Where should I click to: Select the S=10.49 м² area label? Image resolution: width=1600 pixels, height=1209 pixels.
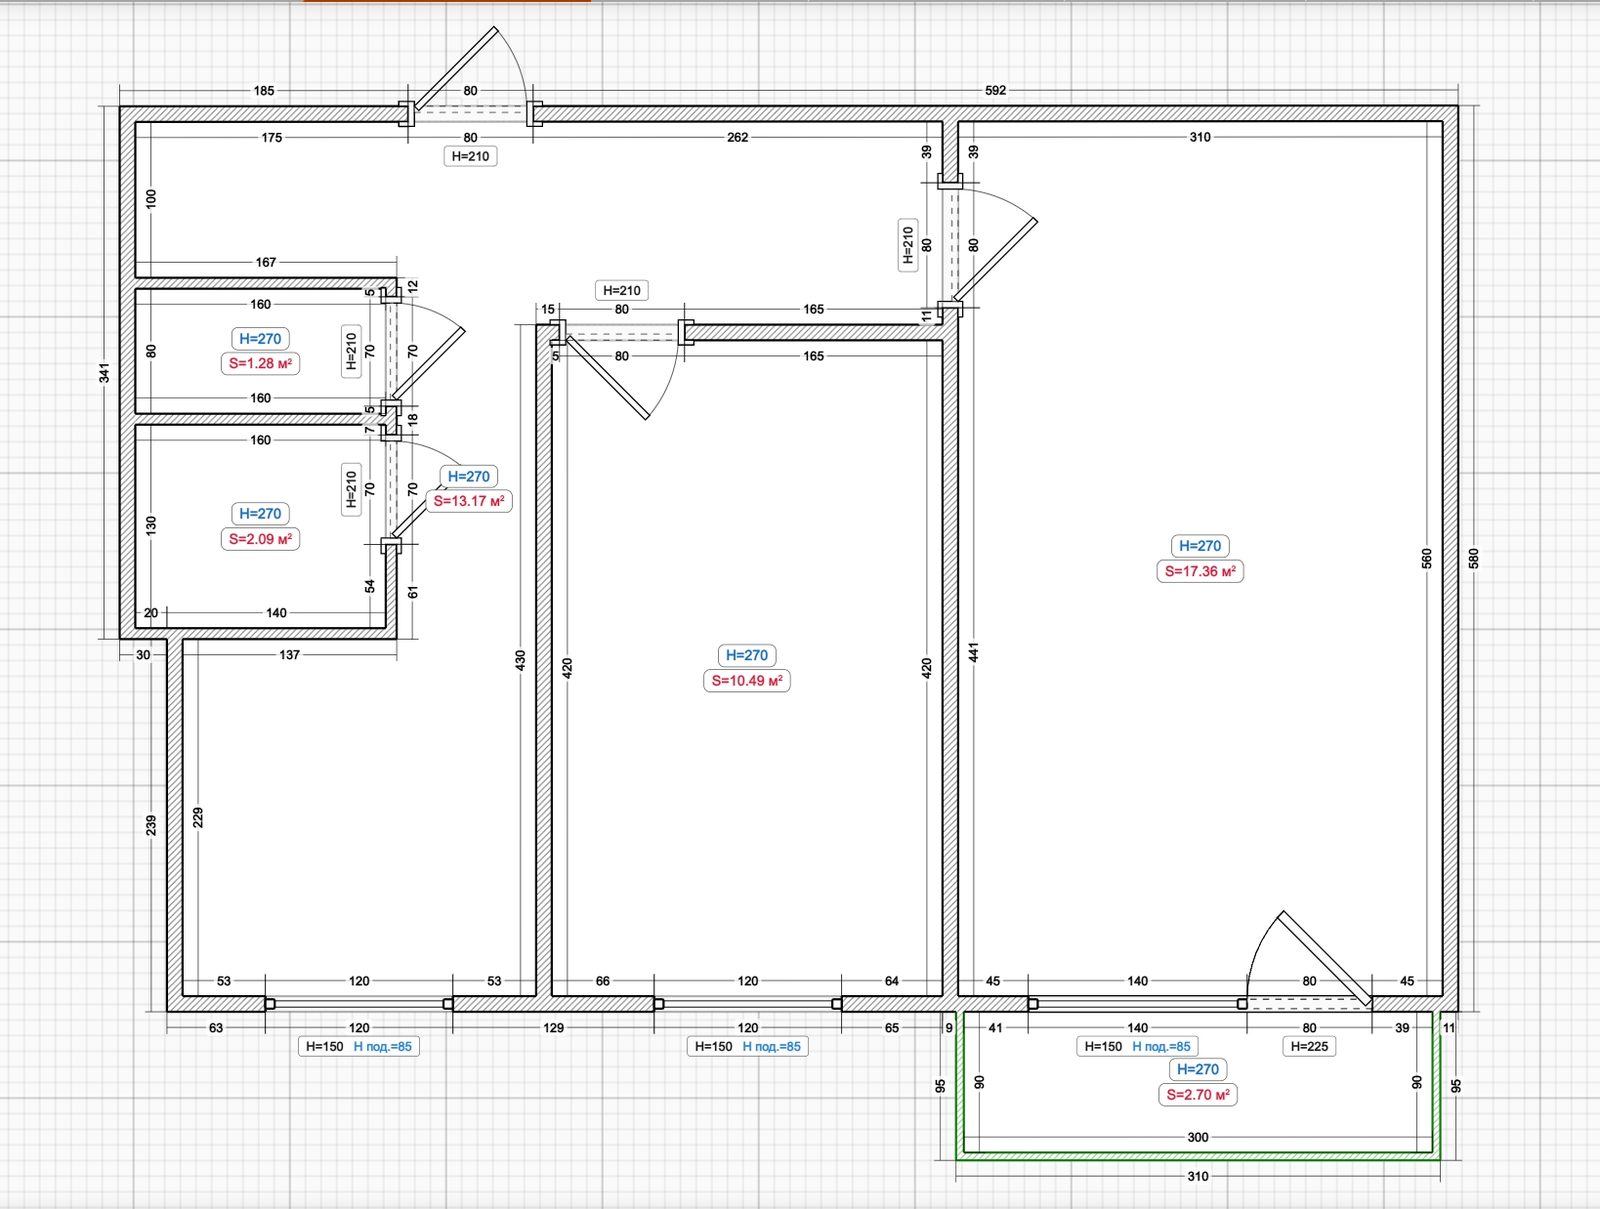click(x=747, y=681)
